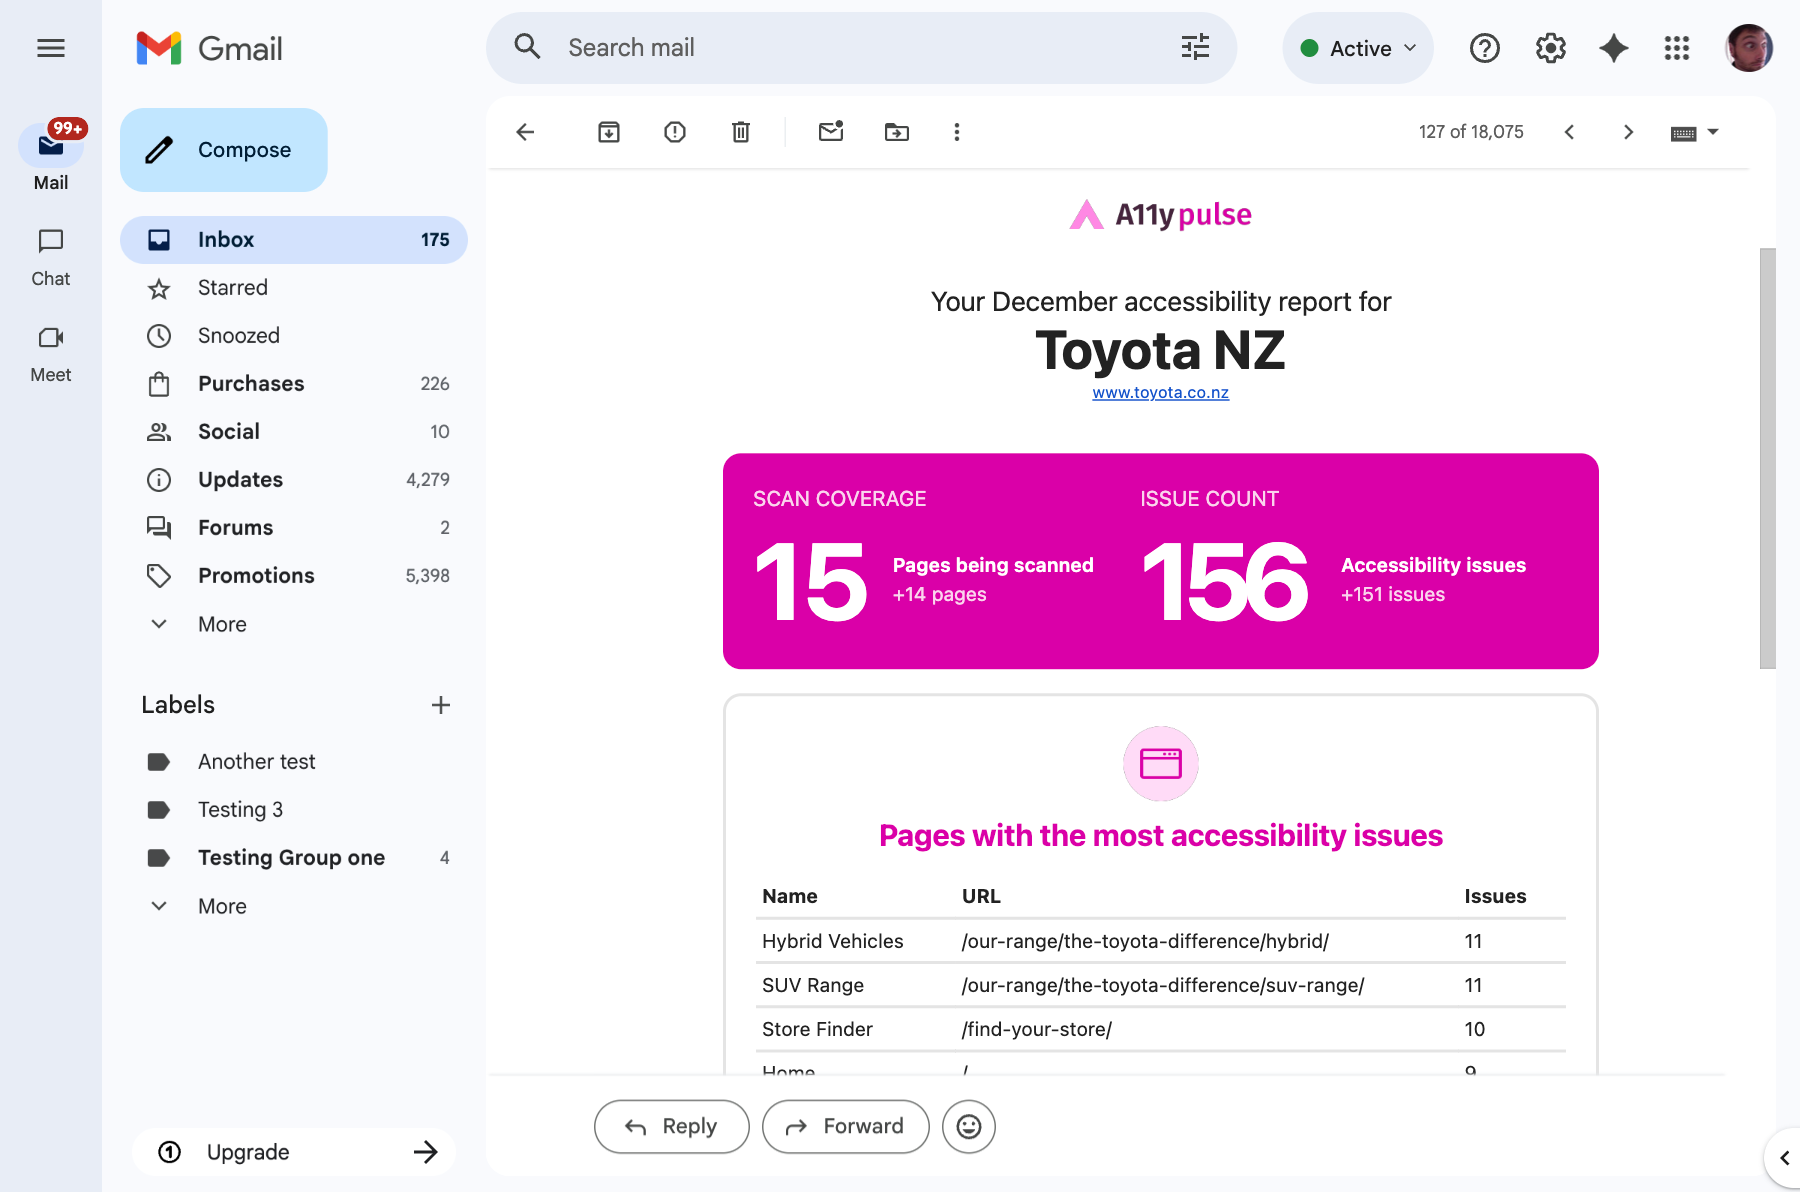This screenshot has width=1800, height=1192.
Task: Click the Pages with most issues heading
Action: click(x=1160, y=836)
